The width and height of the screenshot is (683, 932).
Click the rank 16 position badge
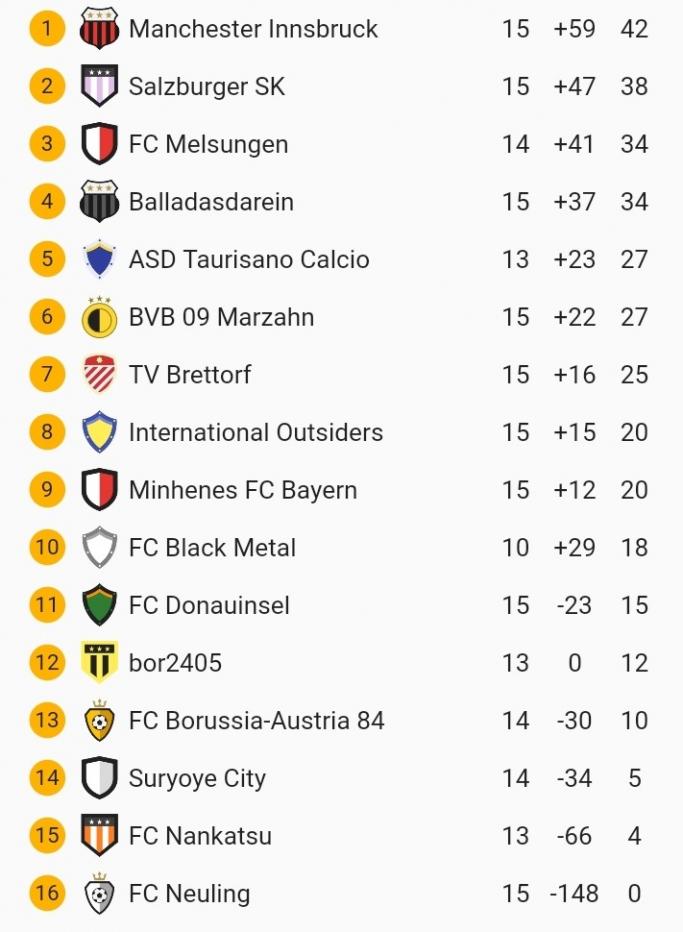pyautogui.click(x=47, y=894)
